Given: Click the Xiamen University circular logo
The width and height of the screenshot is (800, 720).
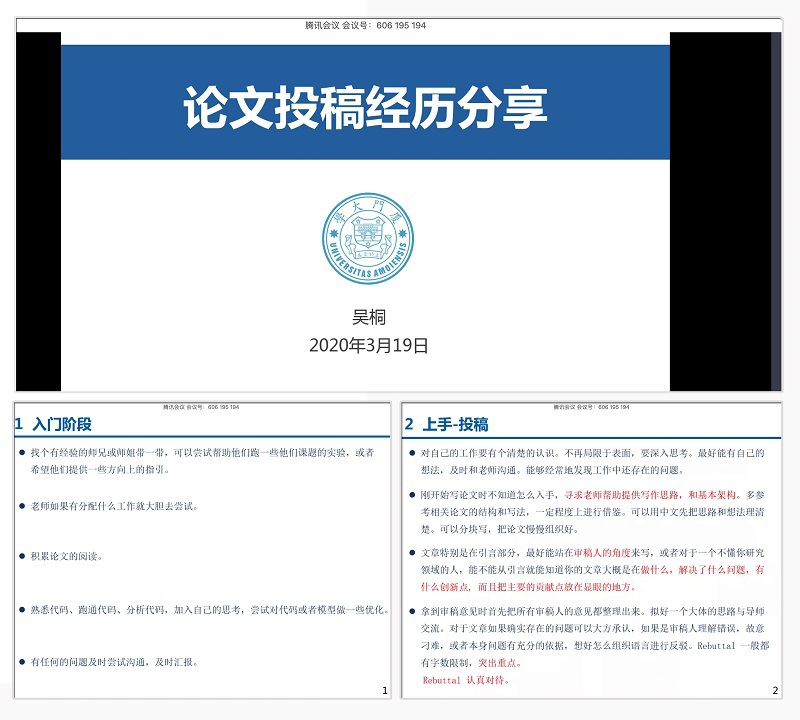Looking at the screenshot, I should coord(365,240).
